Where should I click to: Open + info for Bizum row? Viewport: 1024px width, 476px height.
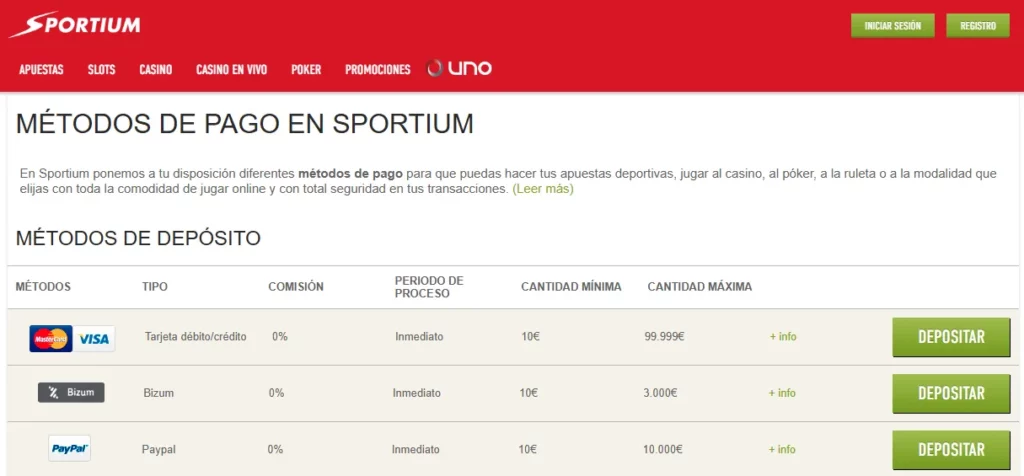tap(782, 393)
